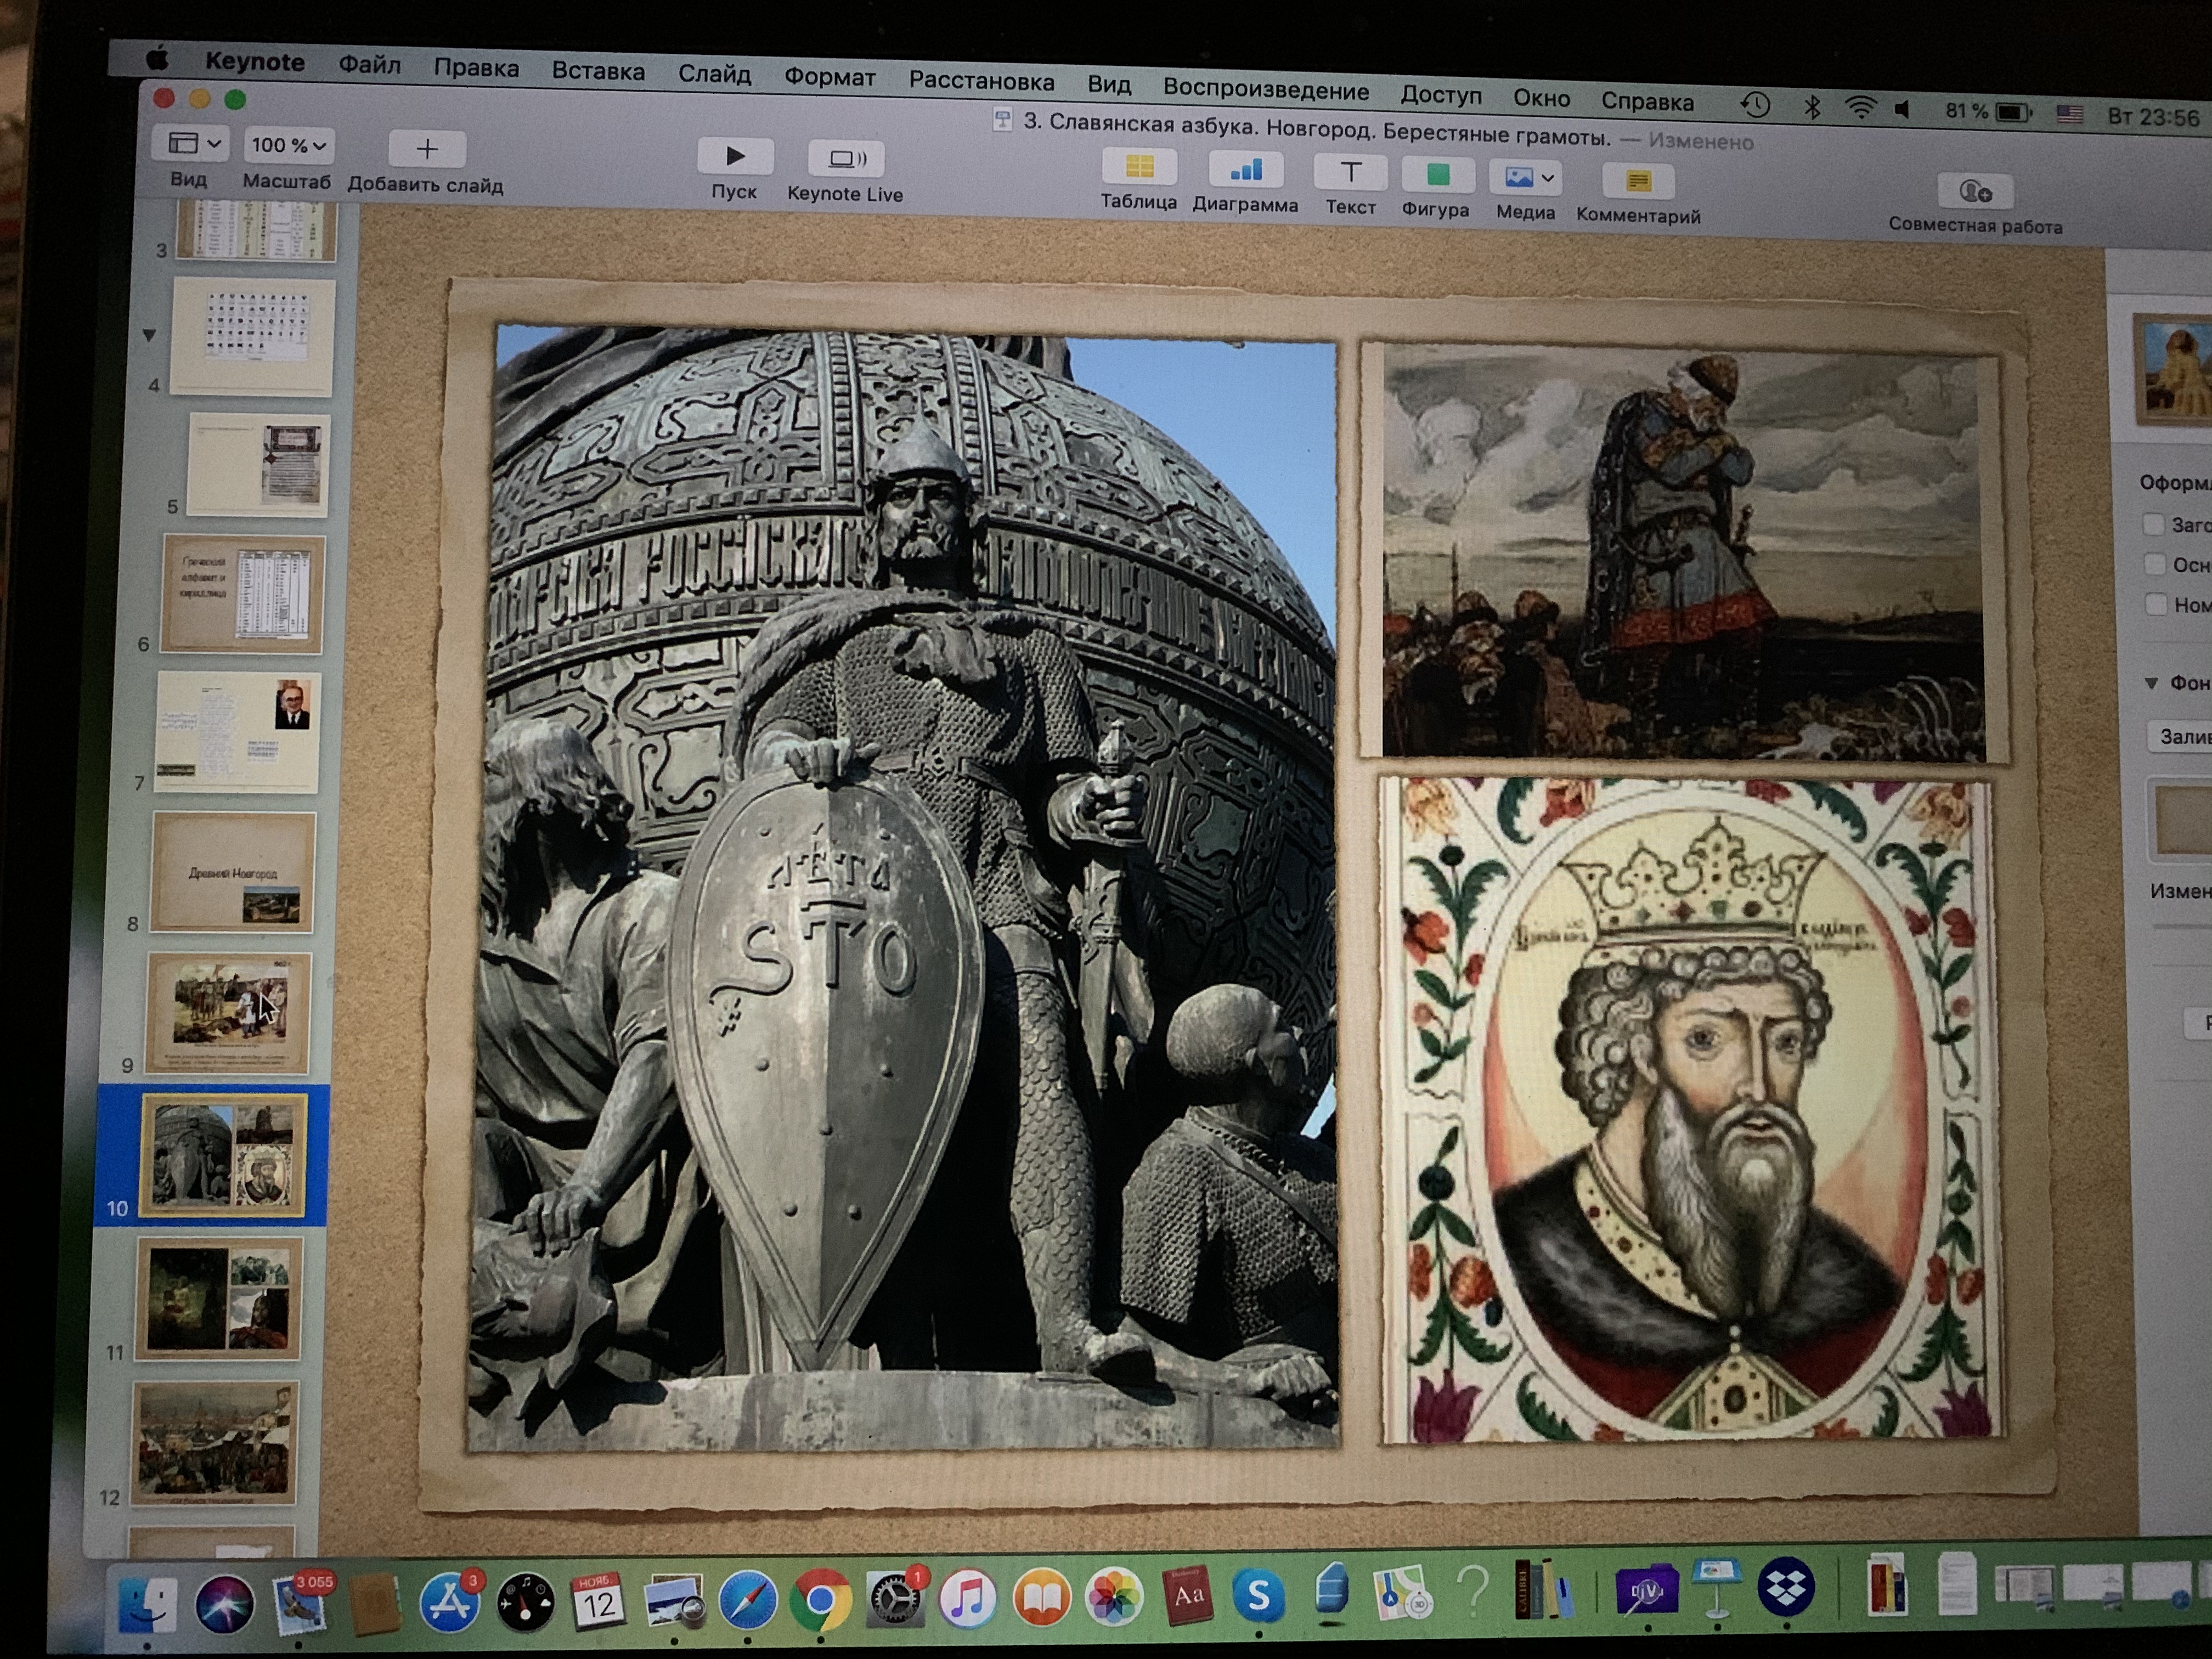Click Добавить слайд plus button

point(427,149)
